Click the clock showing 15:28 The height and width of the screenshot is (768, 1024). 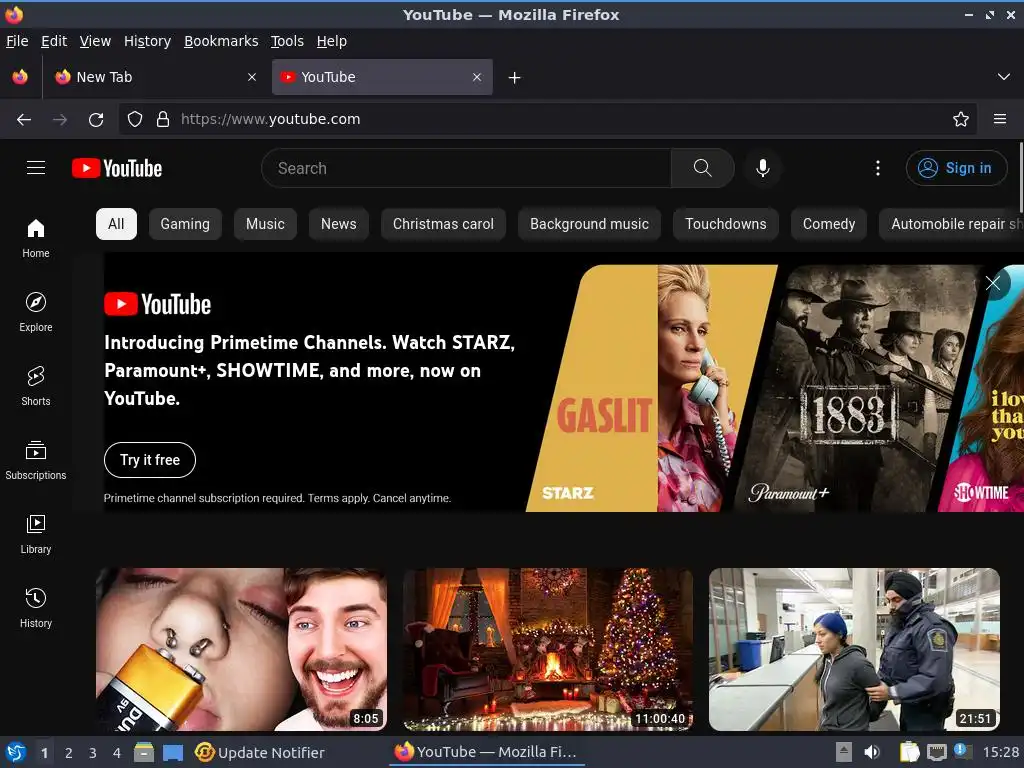pos(1001,752)
